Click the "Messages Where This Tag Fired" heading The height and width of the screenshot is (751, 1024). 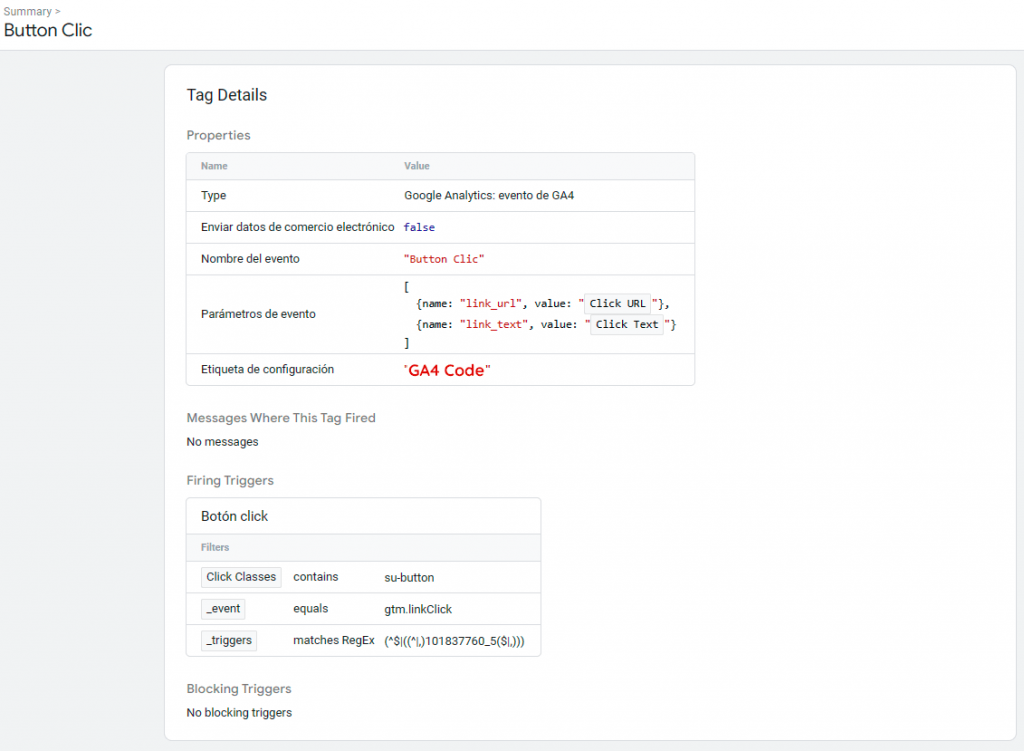point(281,418)
